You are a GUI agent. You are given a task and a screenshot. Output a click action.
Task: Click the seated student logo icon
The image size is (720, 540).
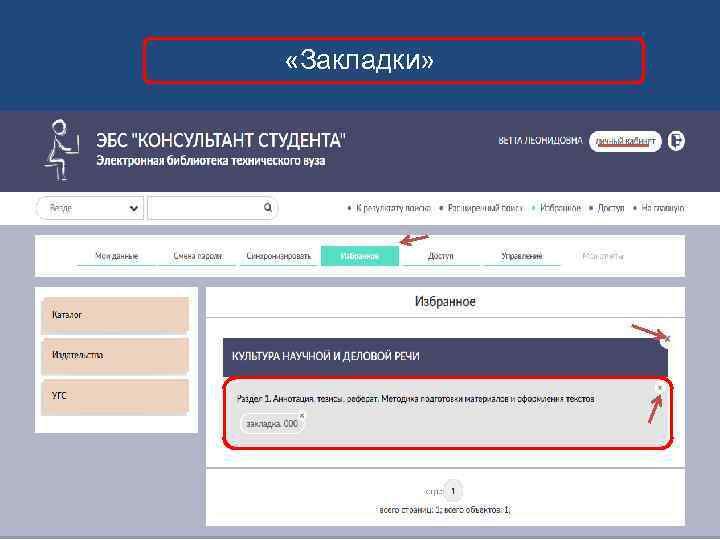(62, 150)
